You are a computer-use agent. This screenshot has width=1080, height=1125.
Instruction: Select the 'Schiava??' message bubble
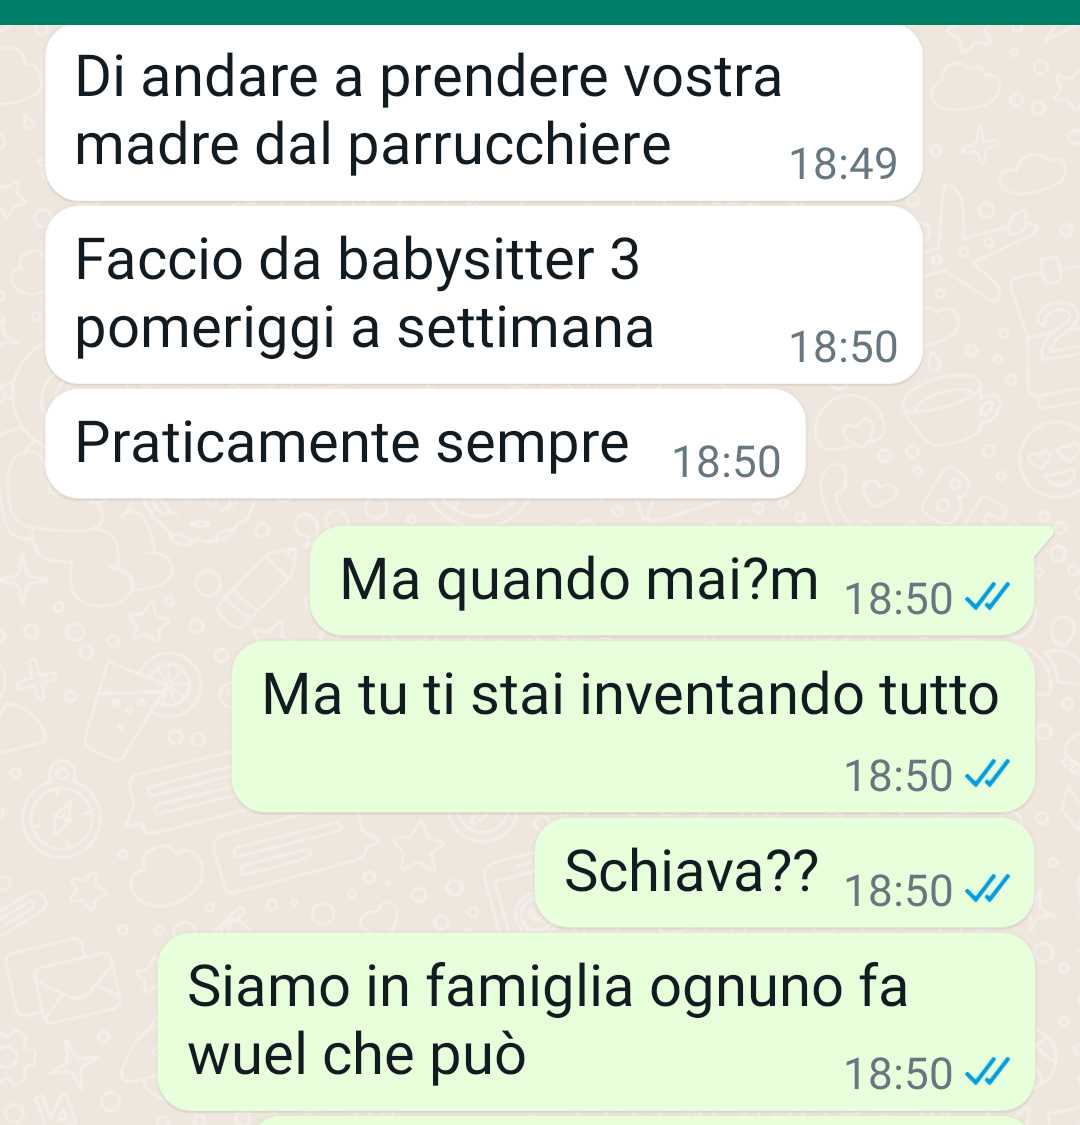[x=784, y=872]
